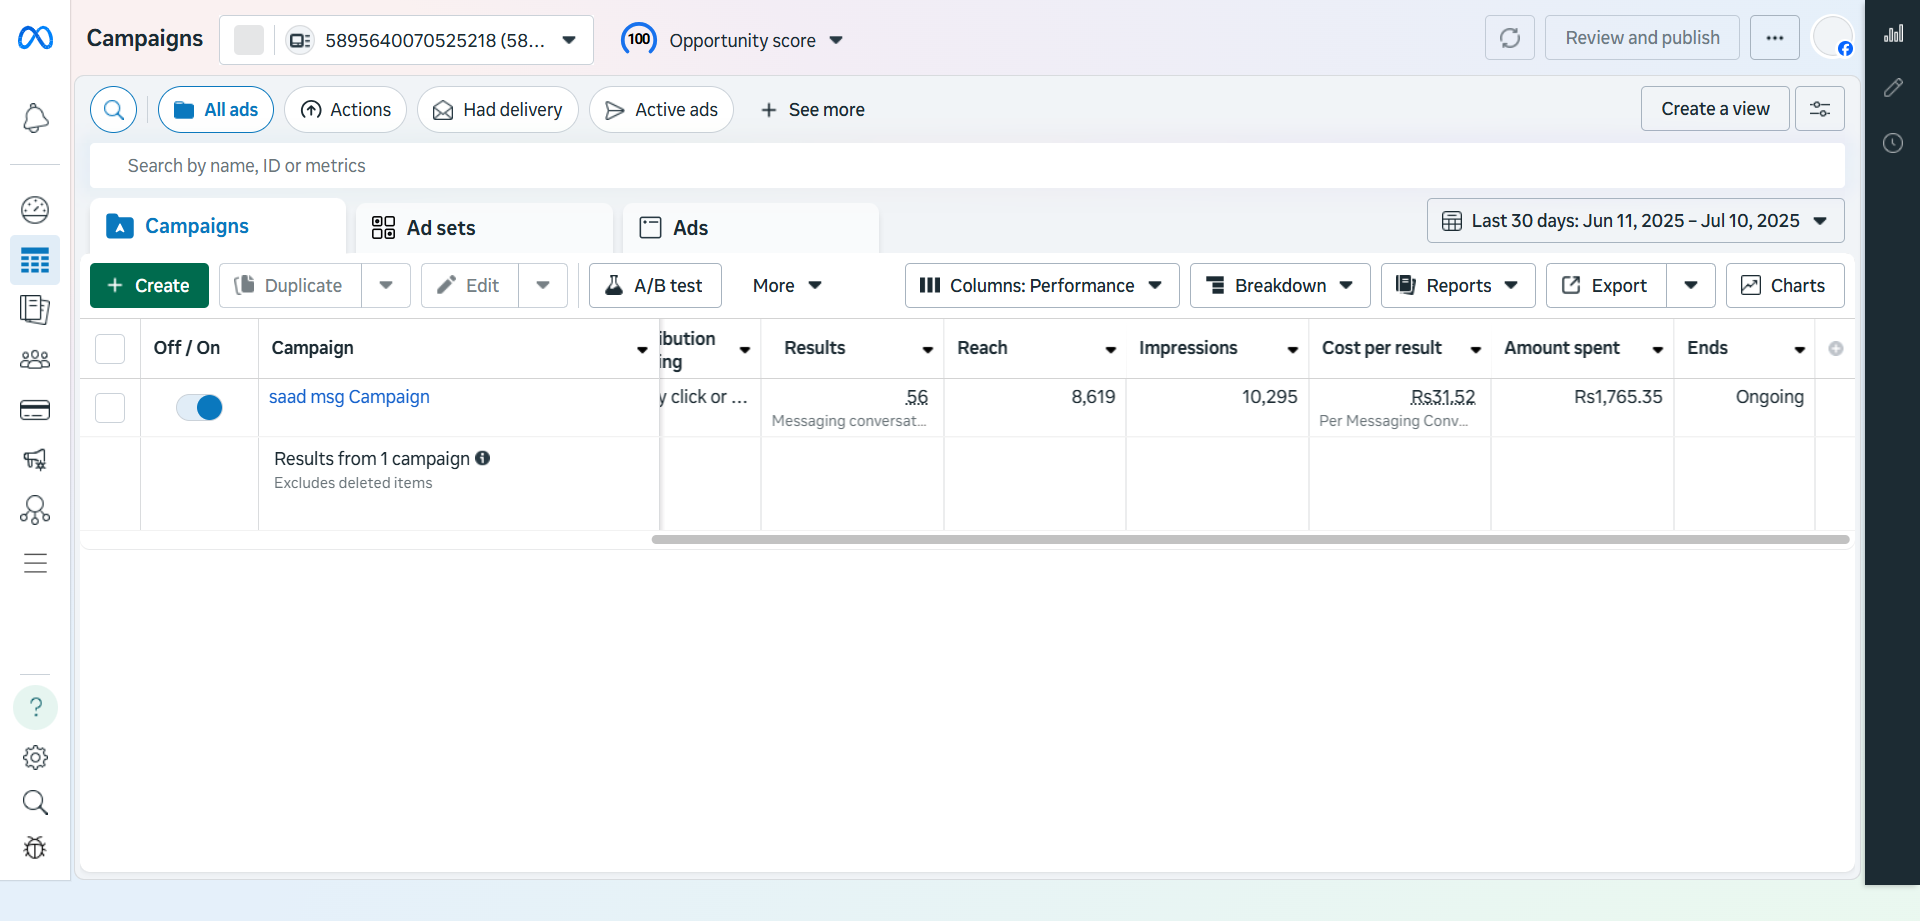Screen dimensions: 1920x921
Task: Select the saad msg Campaign row checkbox
Action: coord(110,407)
